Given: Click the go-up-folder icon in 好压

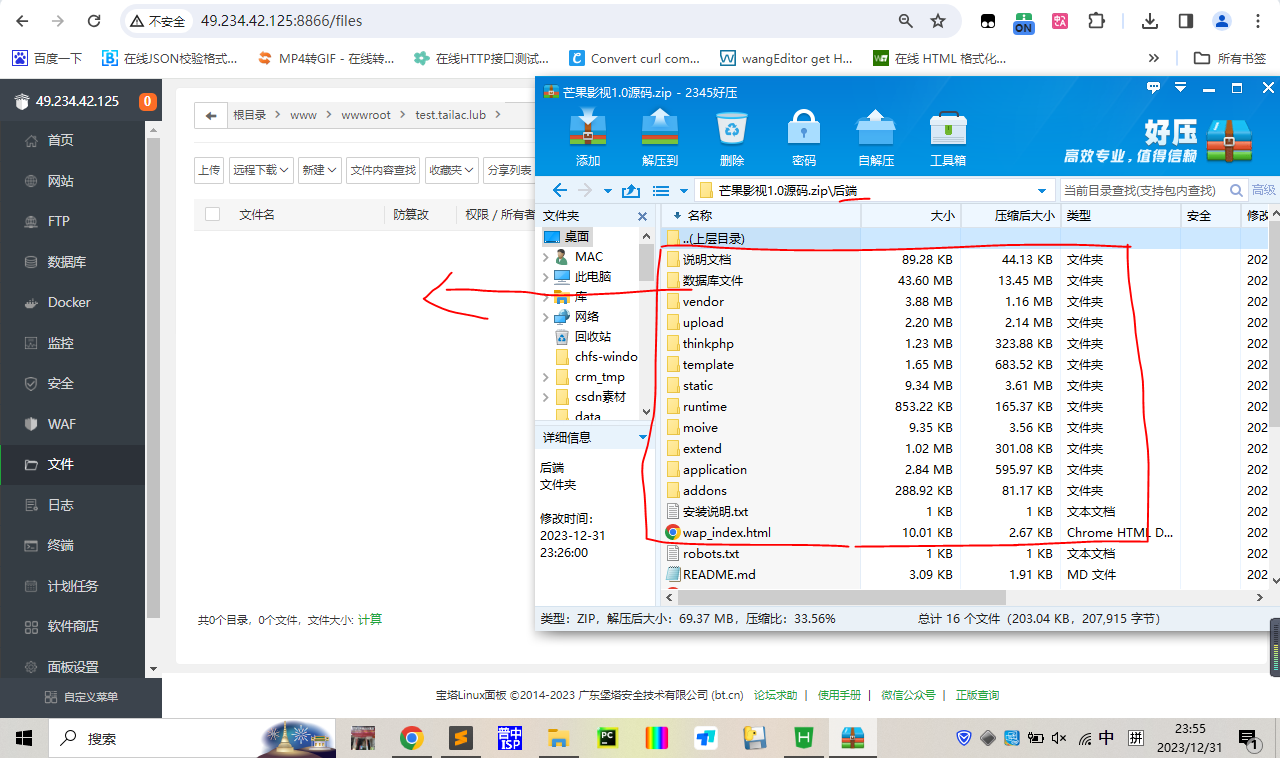Looking at the screenshot, I should pos(630,190).
